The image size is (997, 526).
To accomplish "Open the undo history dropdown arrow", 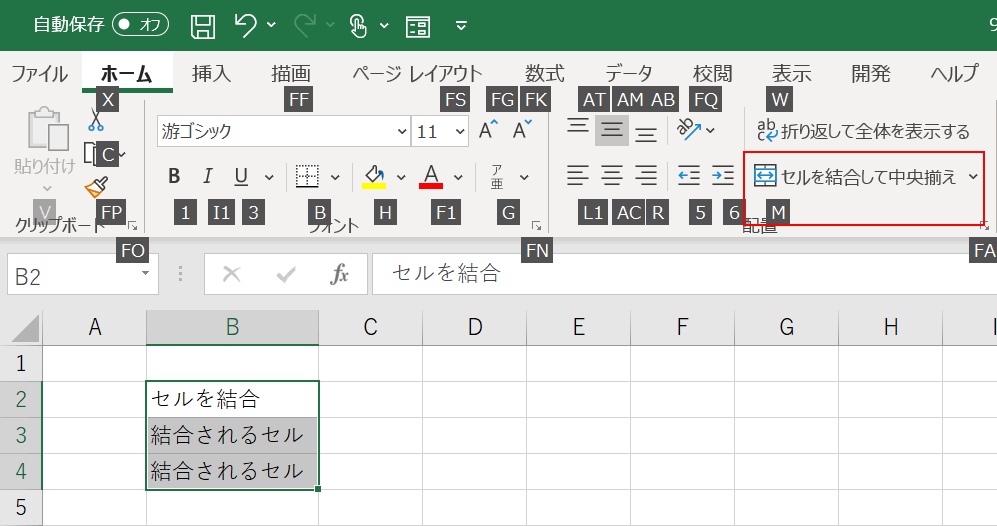I will (272, 25).
